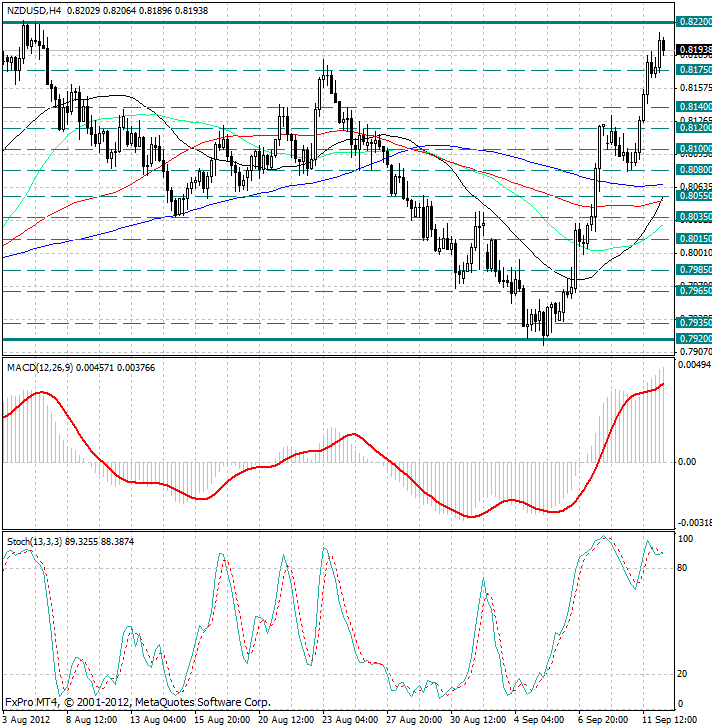Click the MACD scale minimum -0.00318

pos(694,523)
